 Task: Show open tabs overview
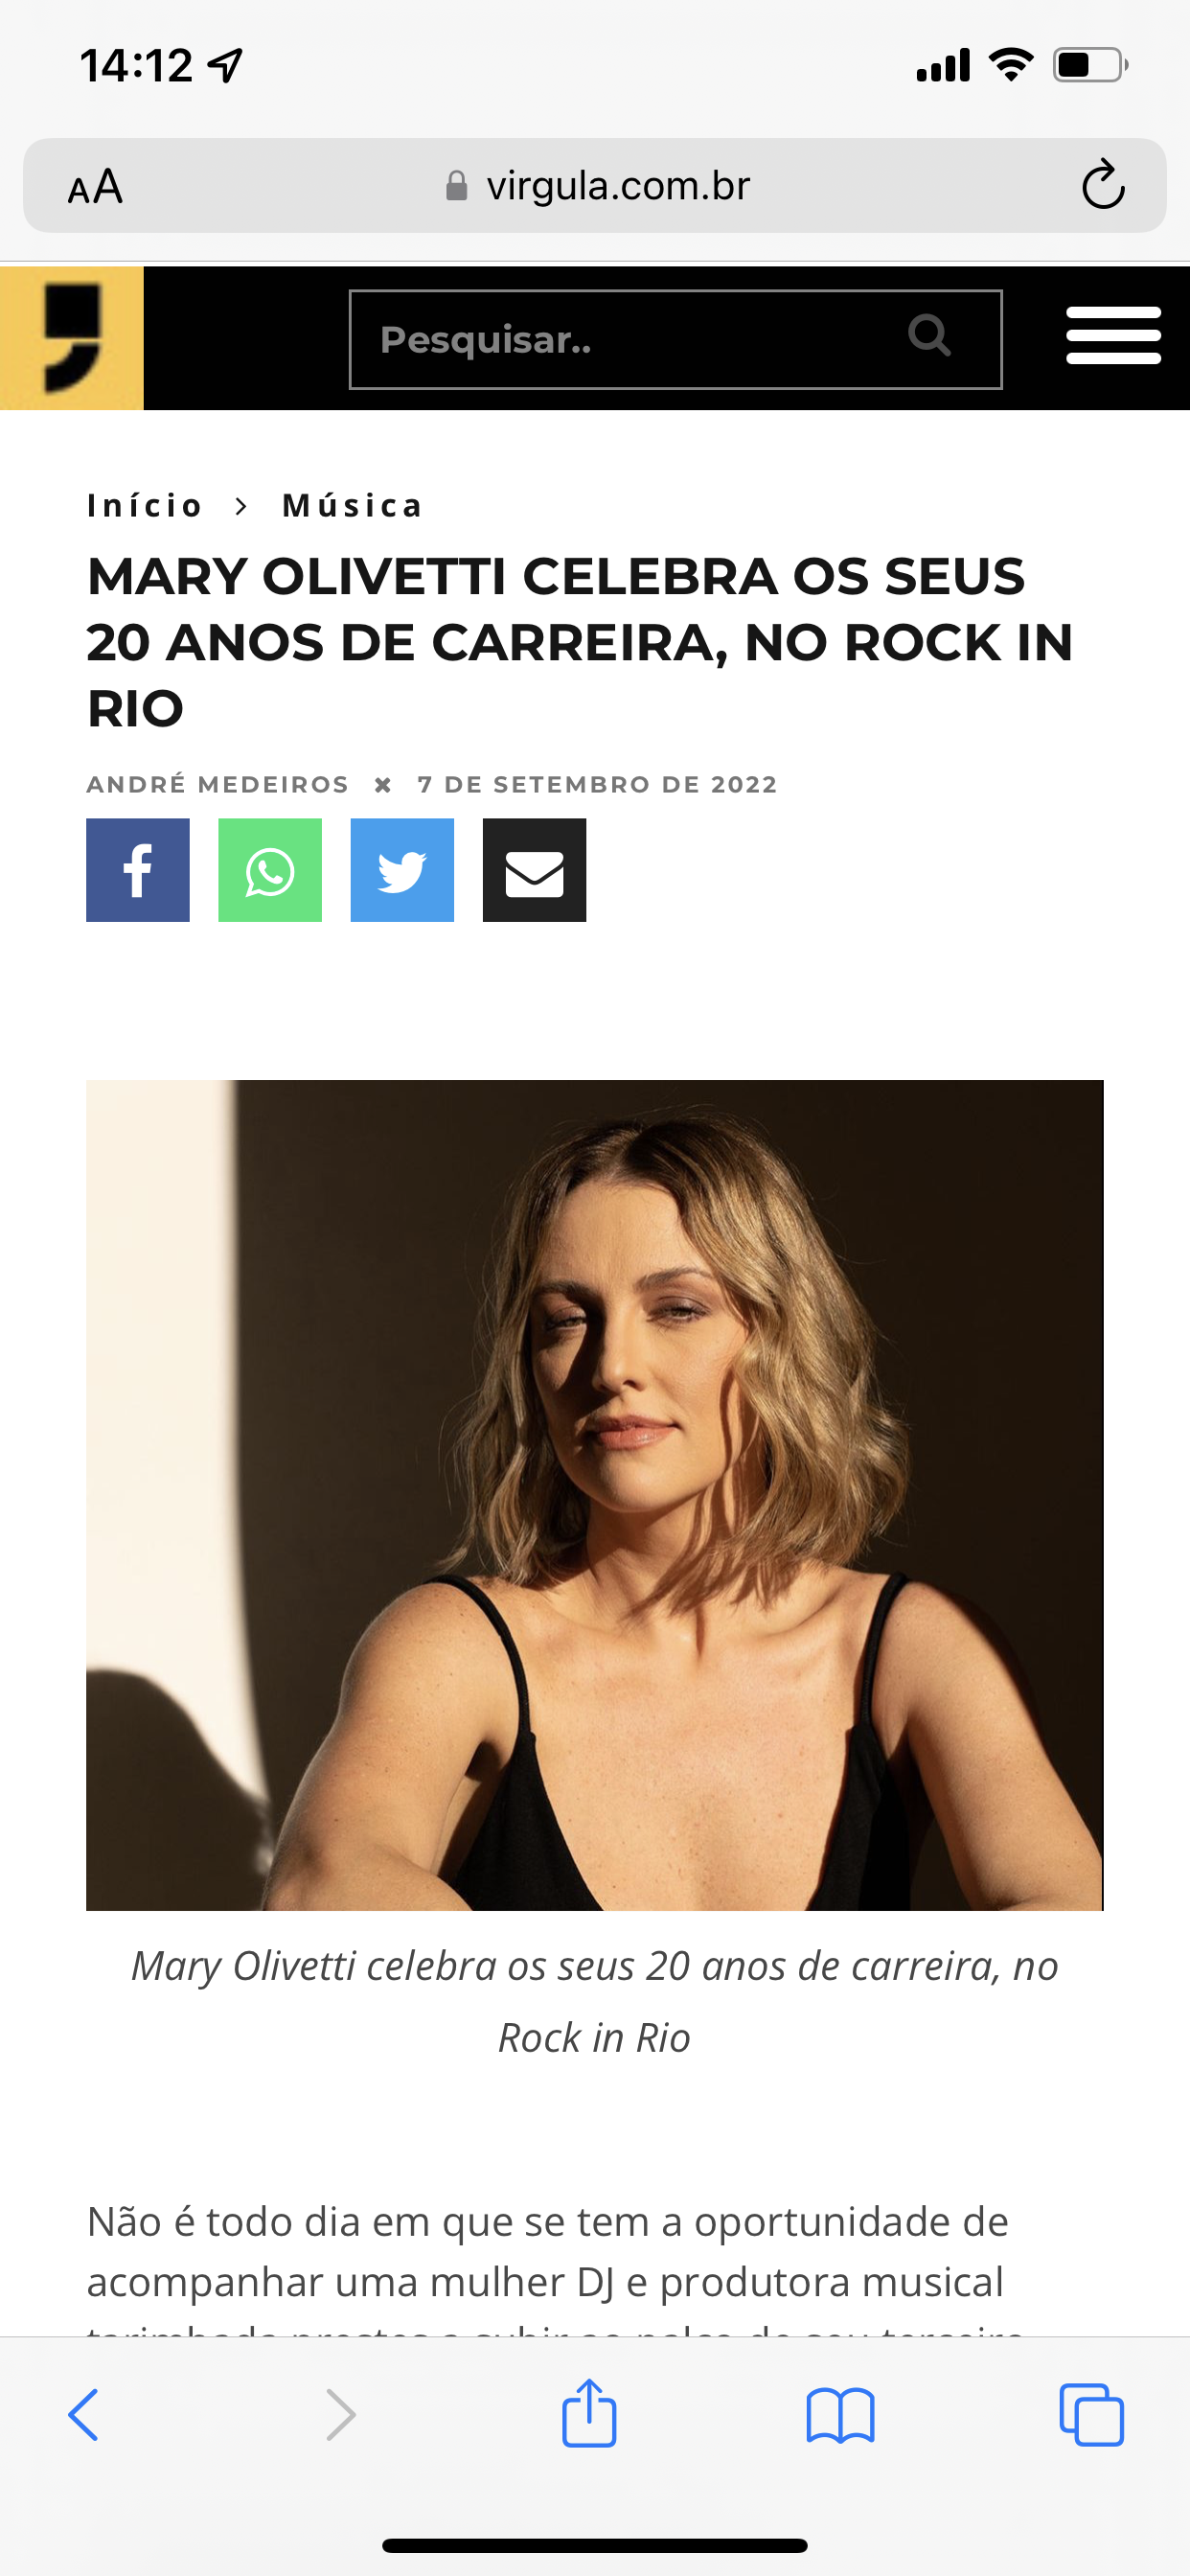pos(1091,2415)
